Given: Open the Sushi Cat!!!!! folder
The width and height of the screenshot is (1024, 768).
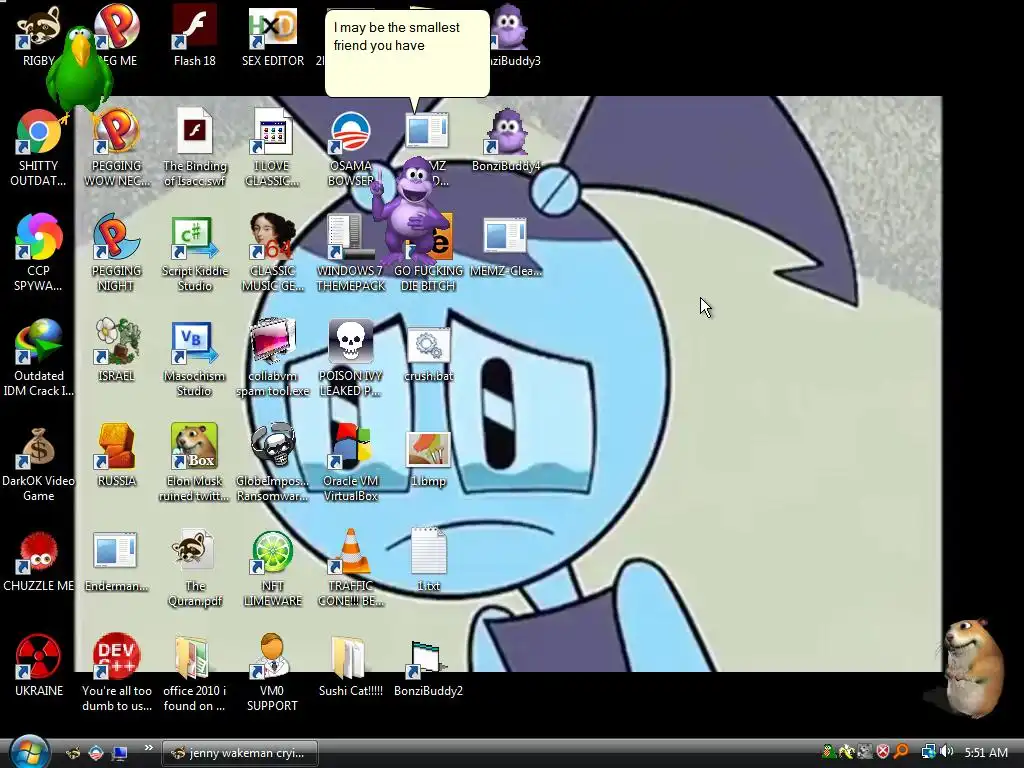Looking at the screenshot, I should point(351,667).
